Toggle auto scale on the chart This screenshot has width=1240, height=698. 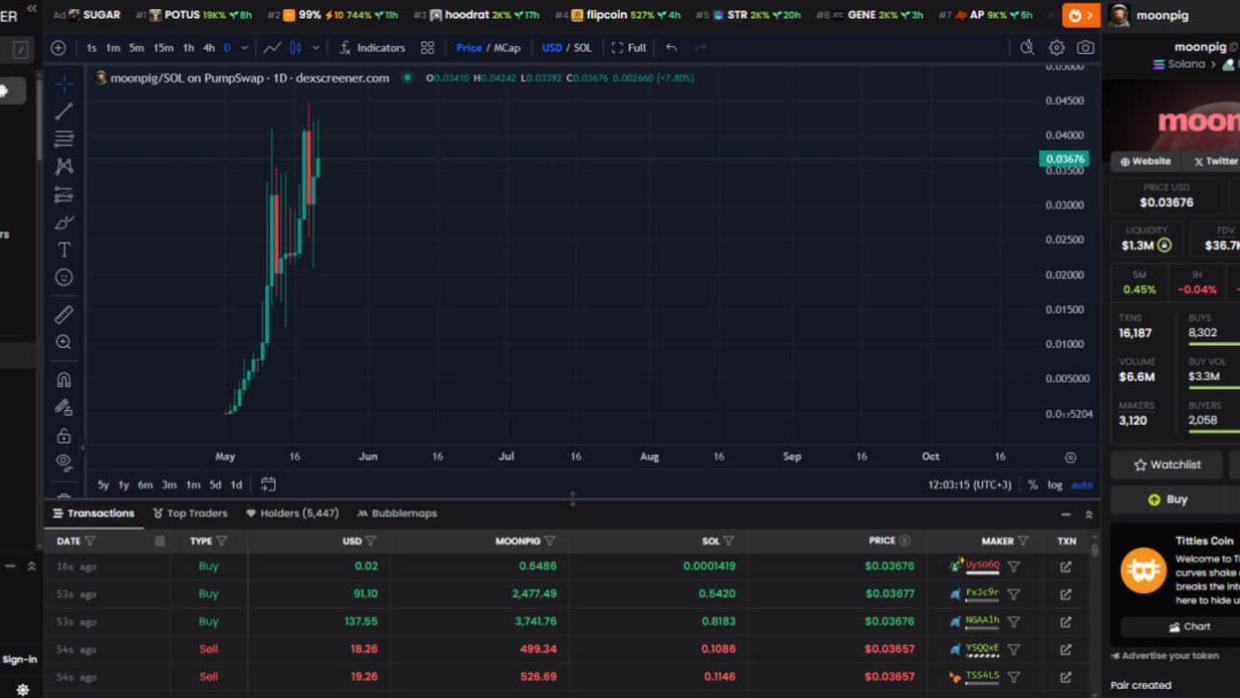[x=1082, y=485]
